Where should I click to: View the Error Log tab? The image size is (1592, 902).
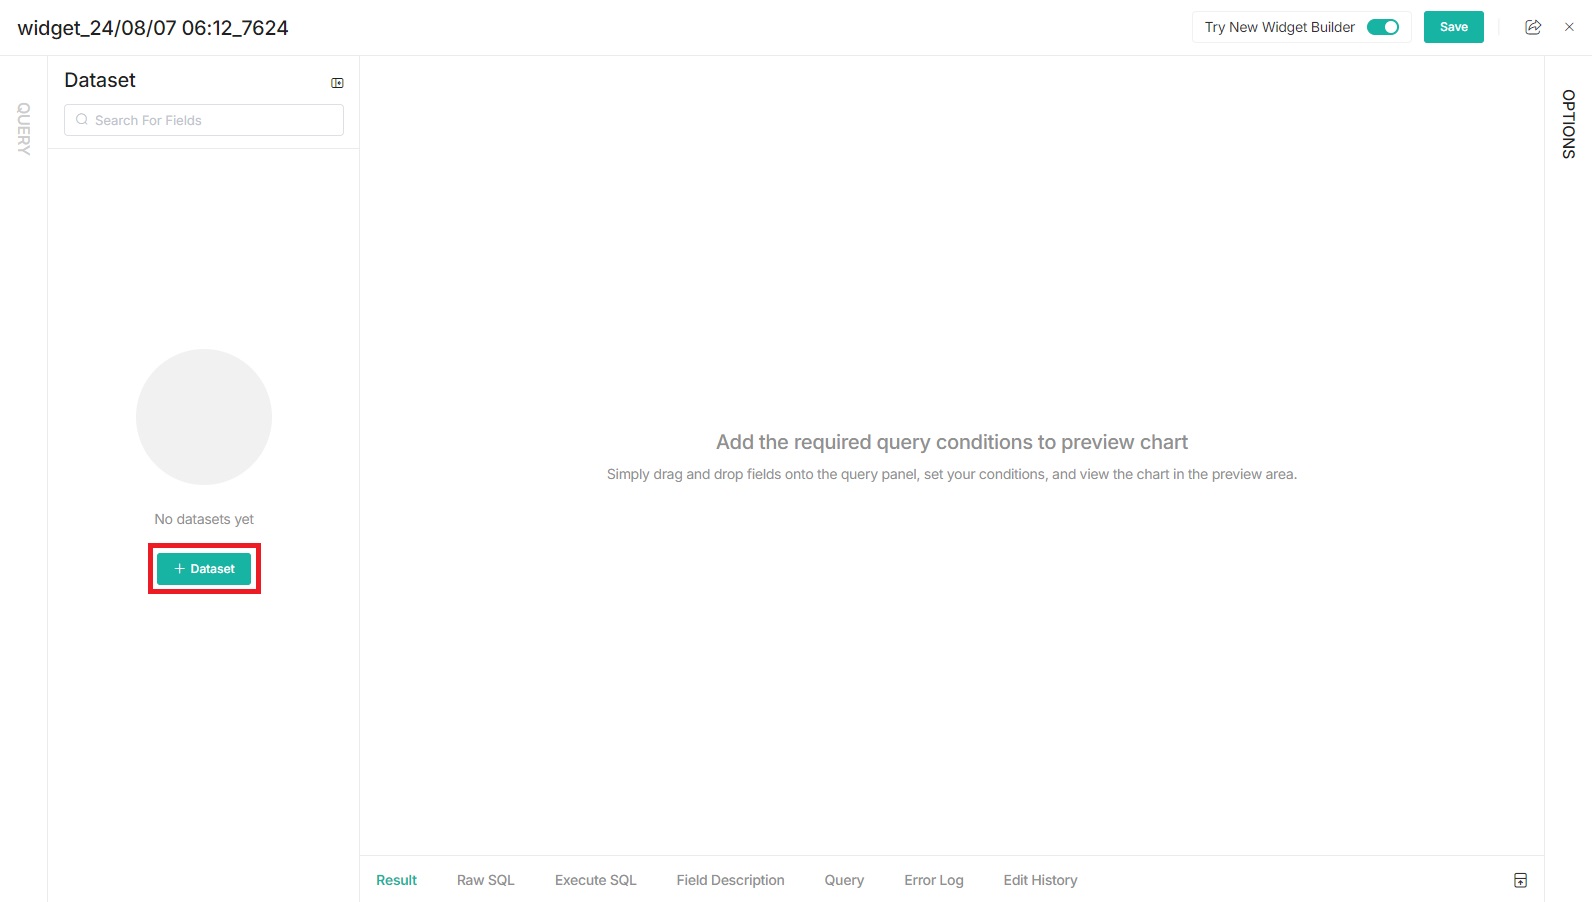click(933, 880)
